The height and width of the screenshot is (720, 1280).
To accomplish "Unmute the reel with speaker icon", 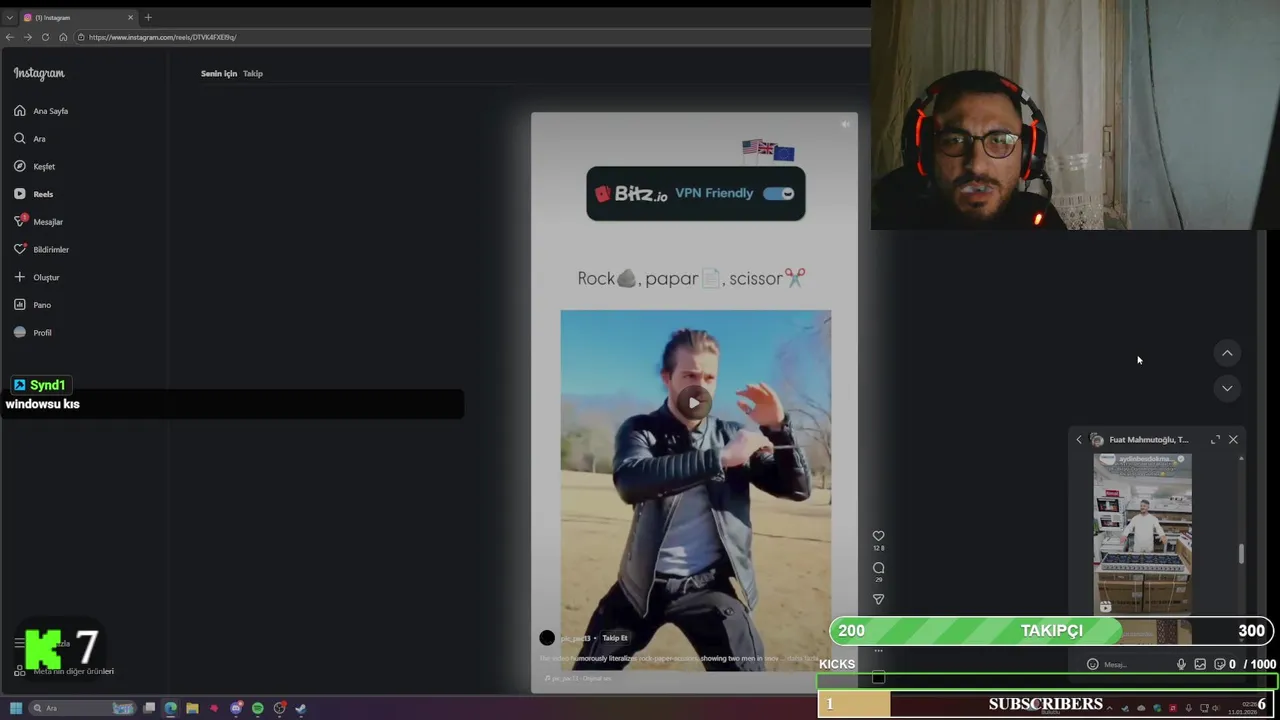I will (x=845, y=124).
